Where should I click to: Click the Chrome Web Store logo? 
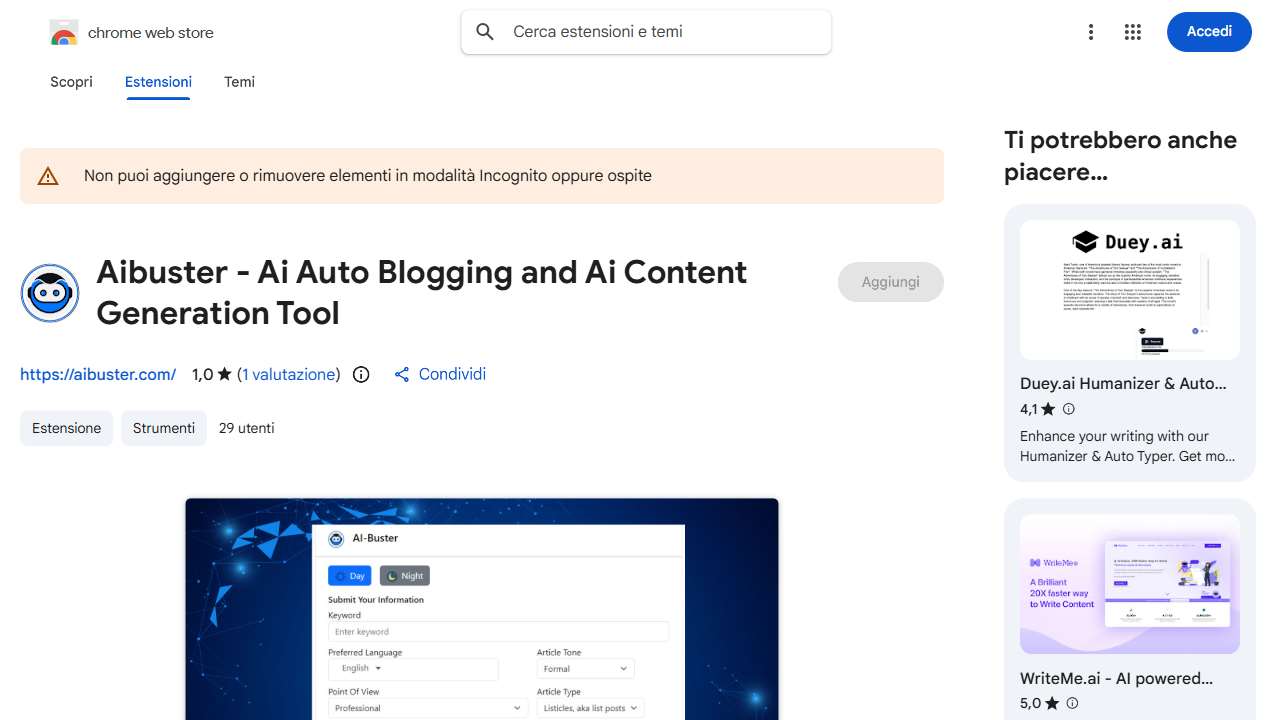coord(64,33)
